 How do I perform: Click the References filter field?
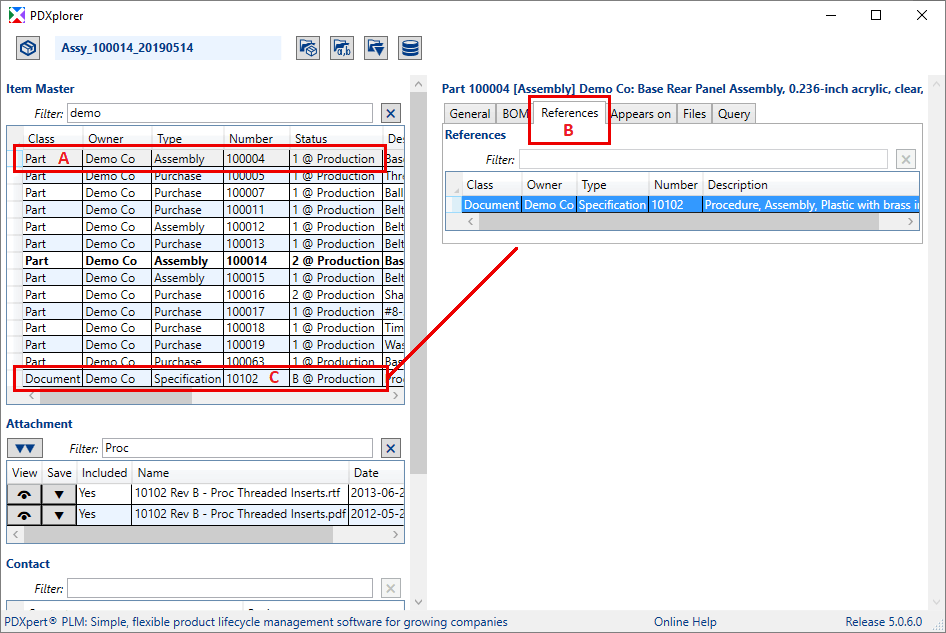point(703,159)
